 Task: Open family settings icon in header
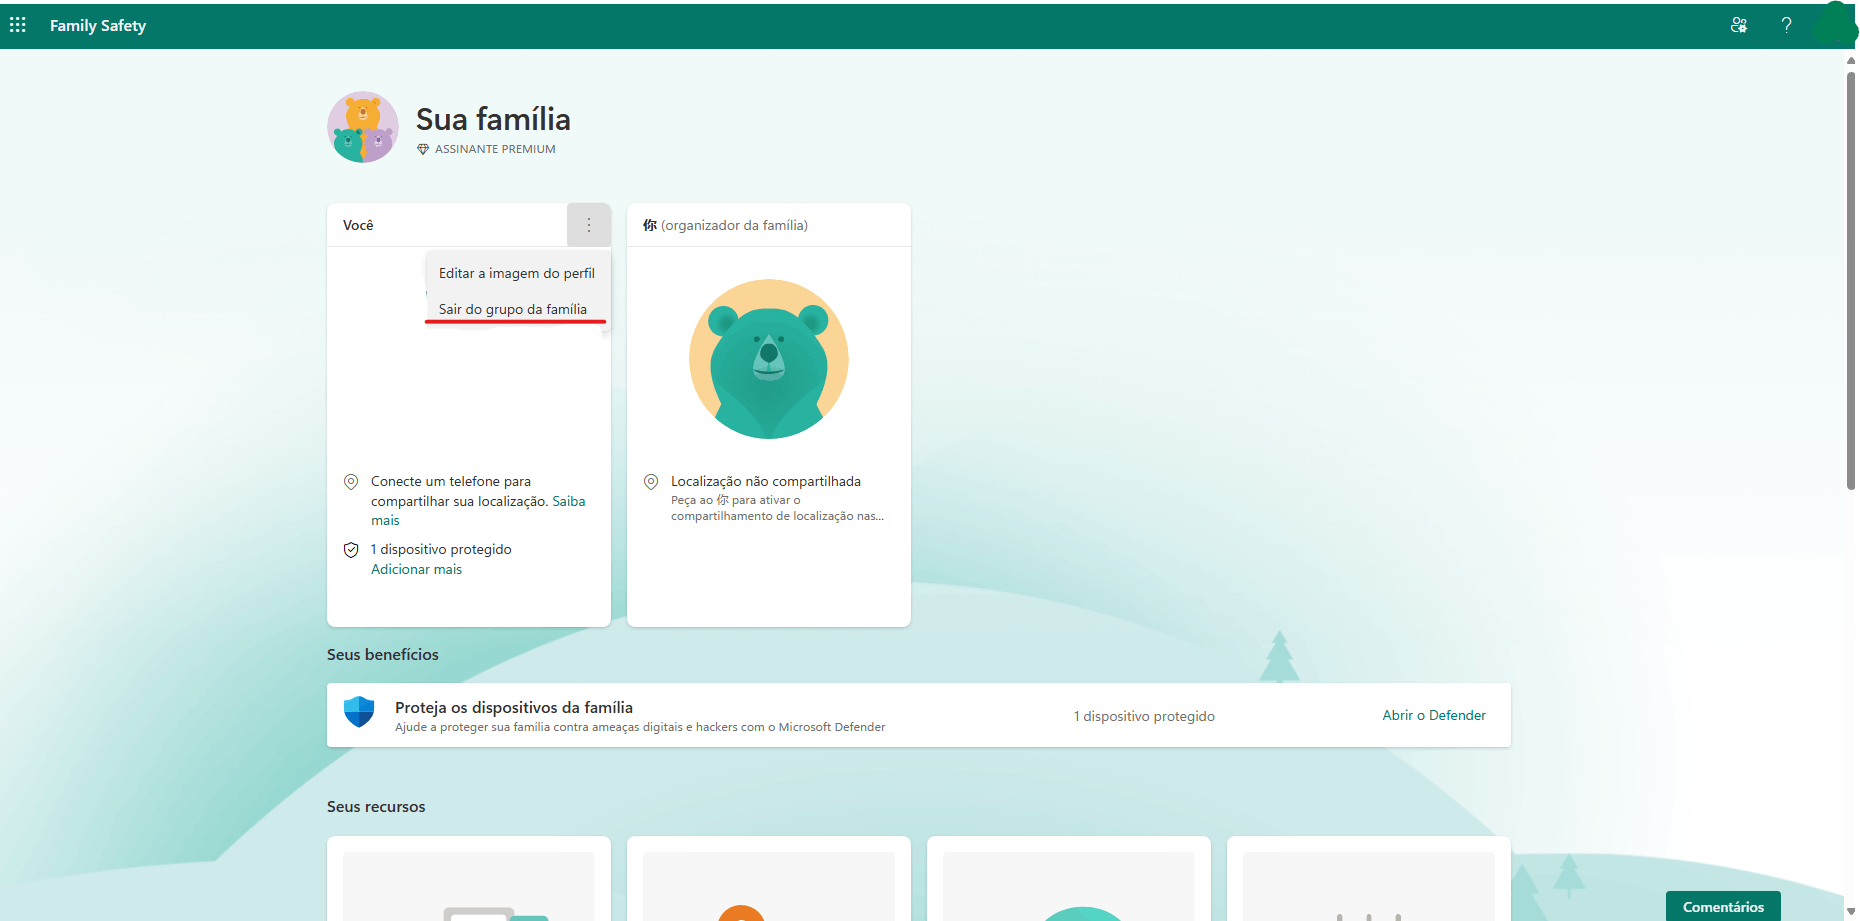(x=1739, y=25)
